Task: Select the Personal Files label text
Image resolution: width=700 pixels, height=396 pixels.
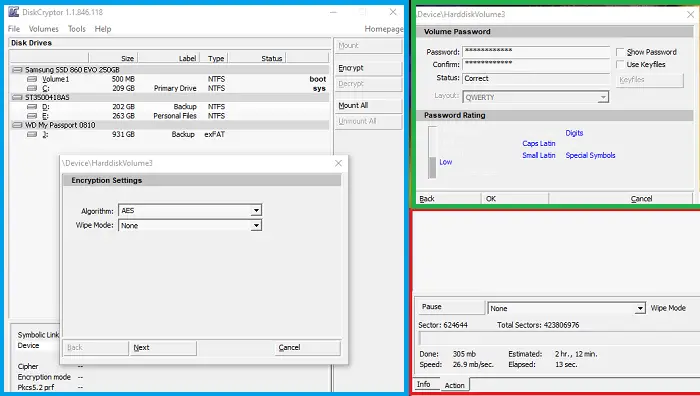Action: pos(175,116)
